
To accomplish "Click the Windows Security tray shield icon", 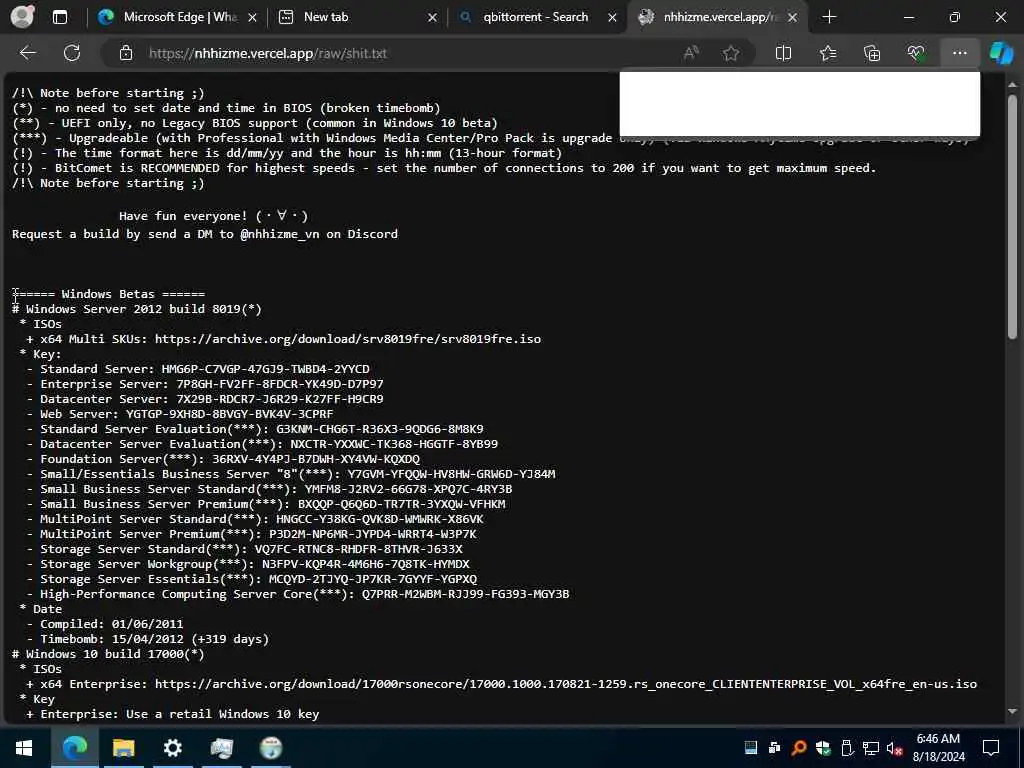I will point(823,748).
